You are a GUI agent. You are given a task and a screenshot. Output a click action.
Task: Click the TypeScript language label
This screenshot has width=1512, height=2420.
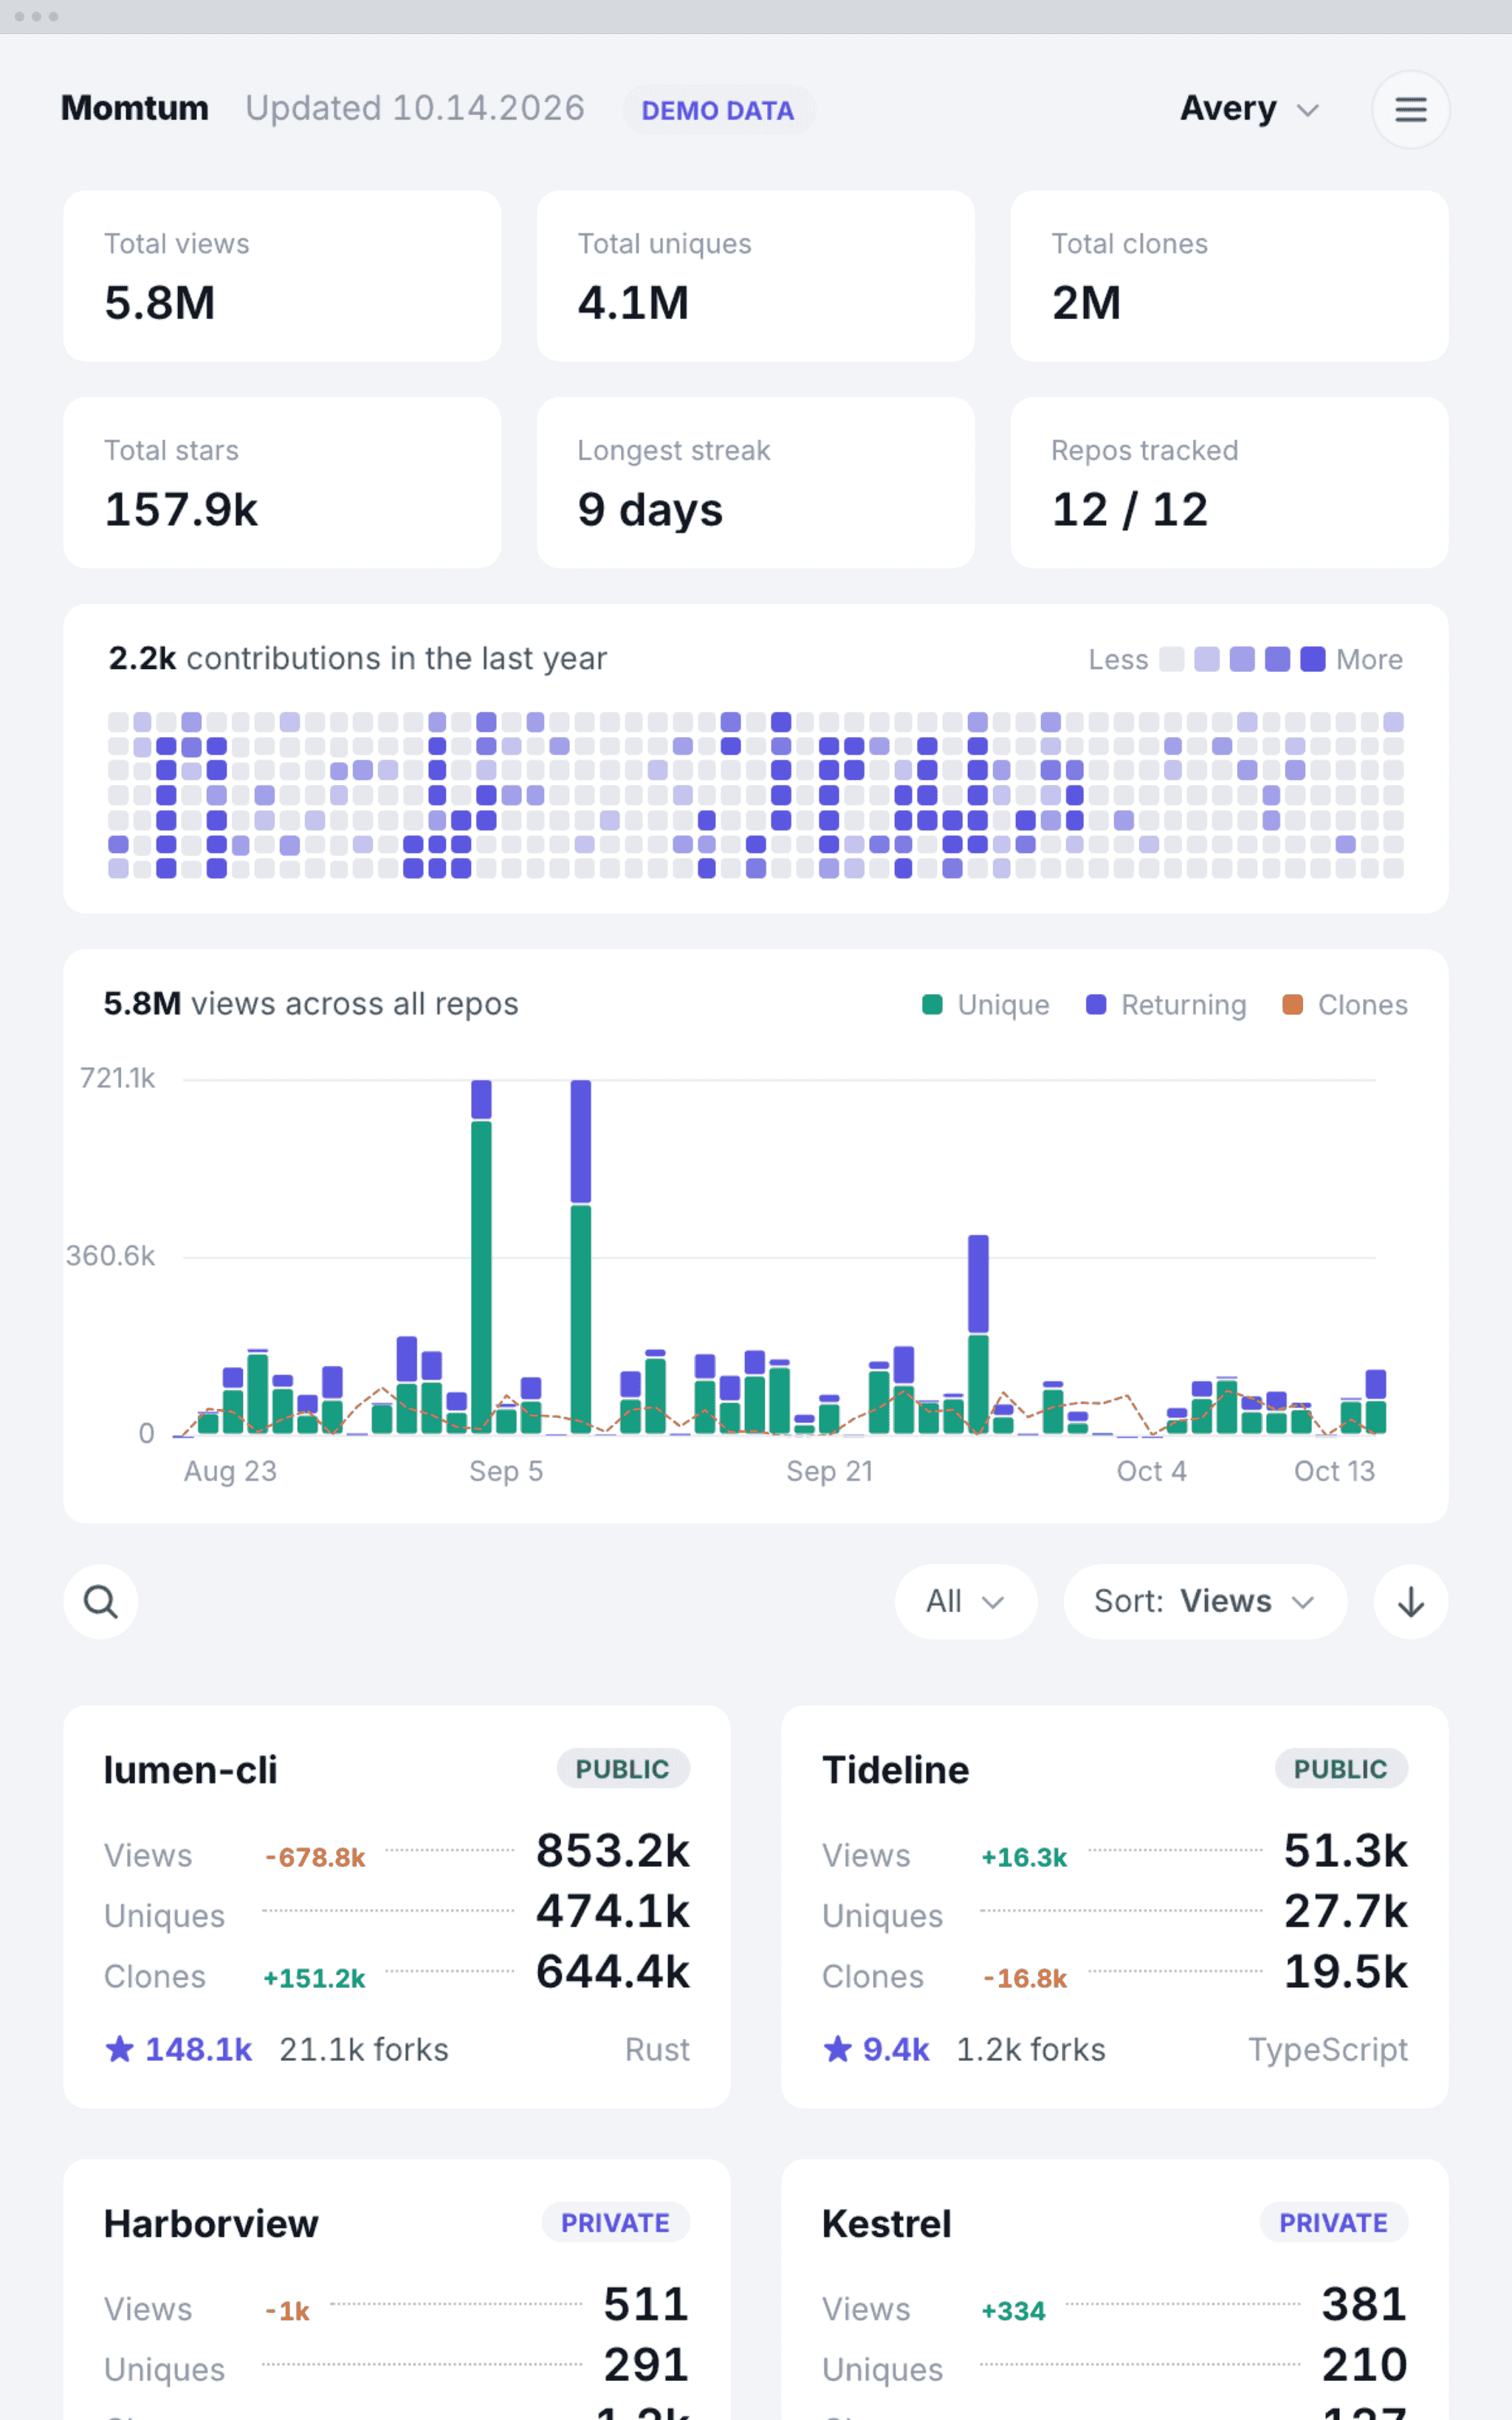pyautogui.click(x=1328, y=2049)
